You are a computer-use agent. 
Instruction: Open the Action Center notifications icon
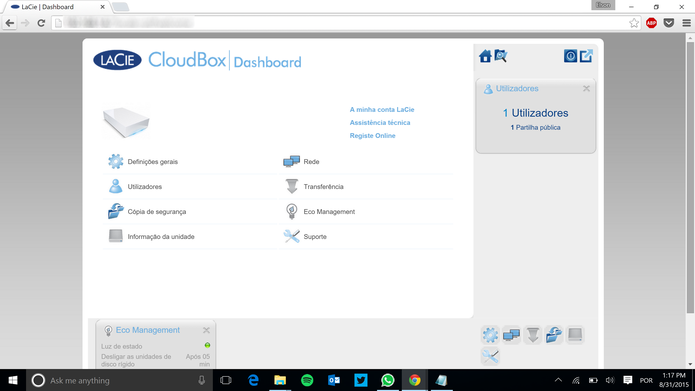[628, 380]
